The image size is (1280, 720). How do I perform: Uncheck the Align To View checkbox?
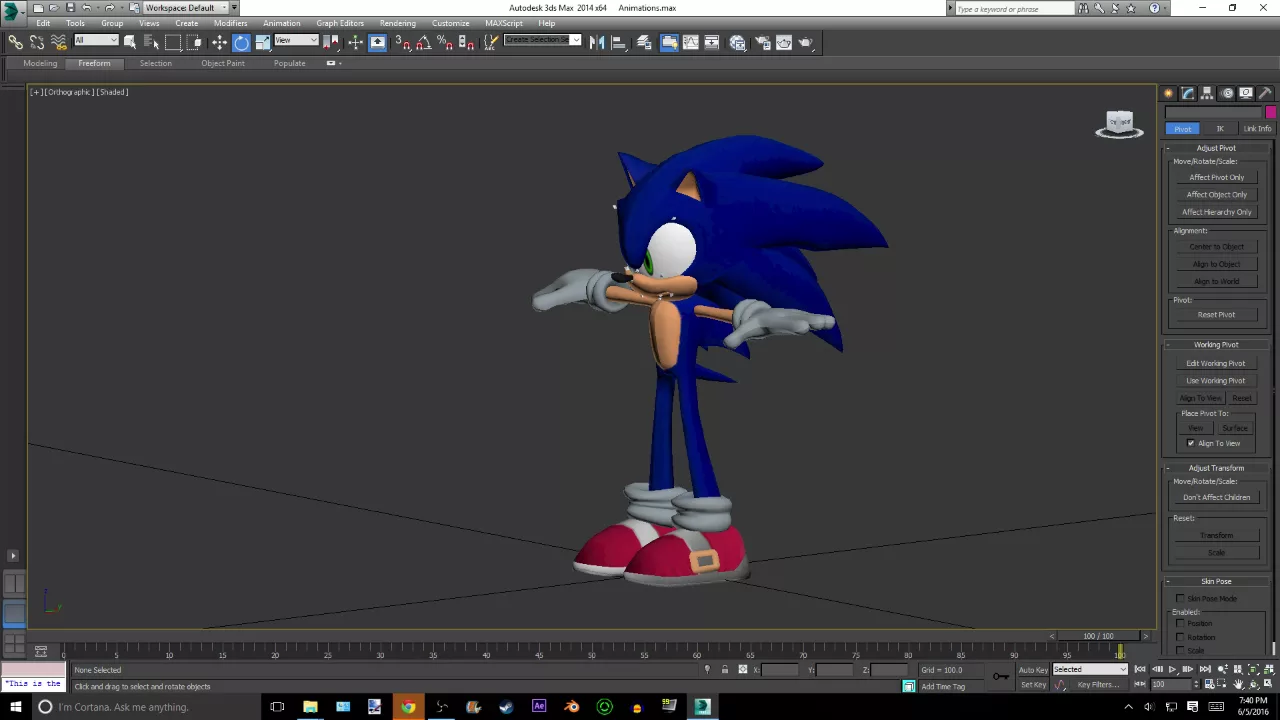pos(1191,443)
